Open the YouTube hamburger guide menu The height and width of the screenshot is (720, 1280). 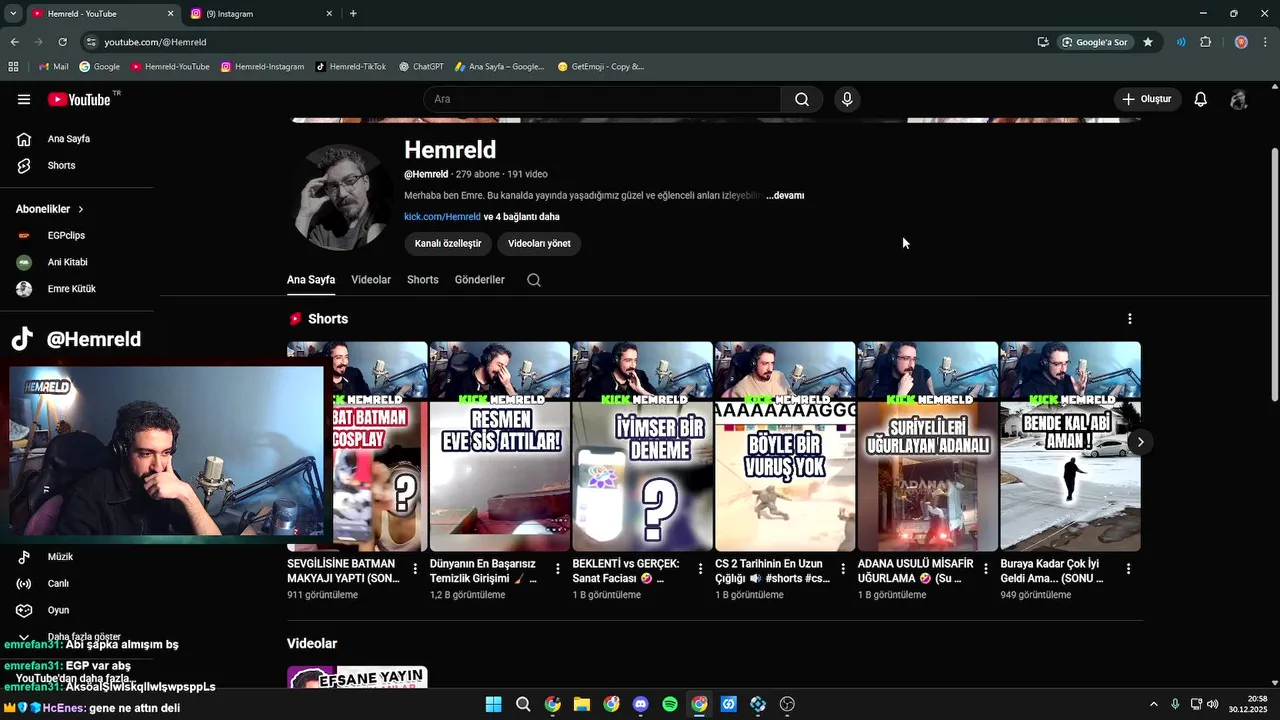click(24, 99)
